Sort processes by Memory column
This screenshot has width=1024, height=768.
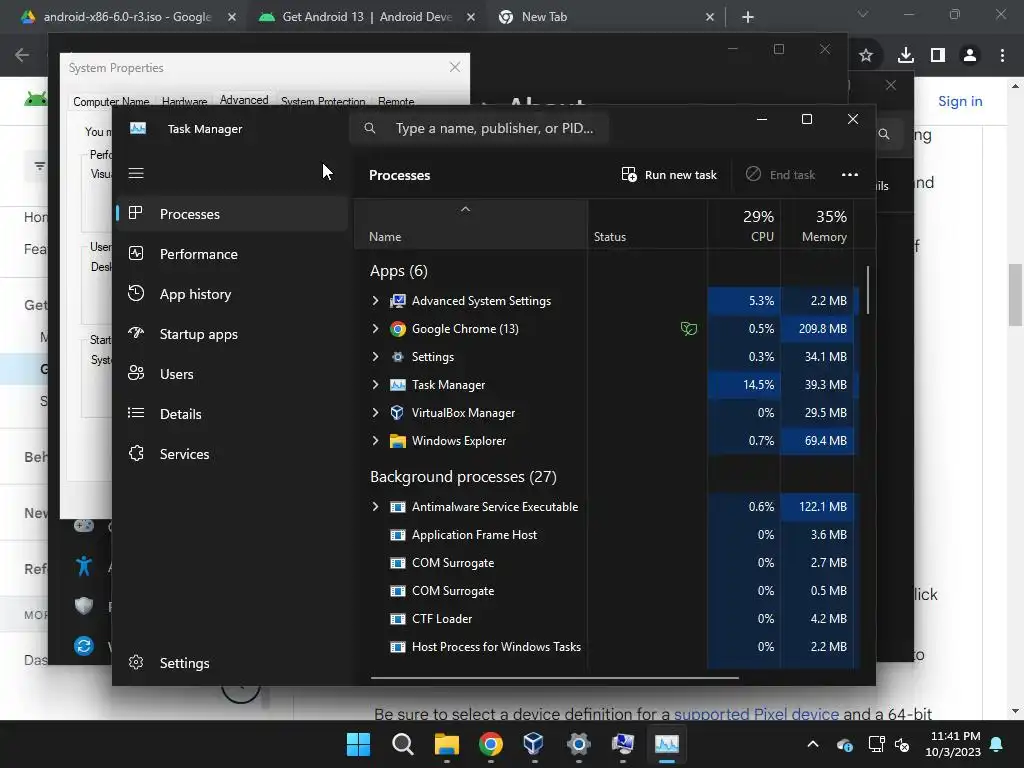tap(817, 225)
